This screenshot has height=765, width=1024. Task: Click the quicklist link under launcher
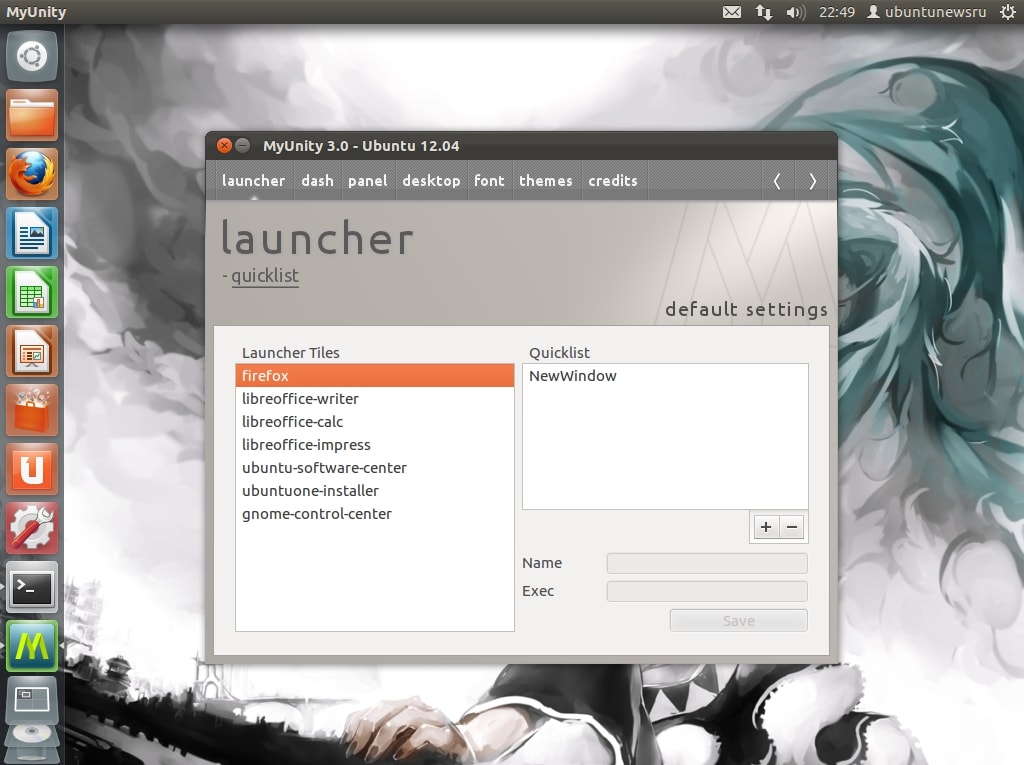[x=265, y=276]
